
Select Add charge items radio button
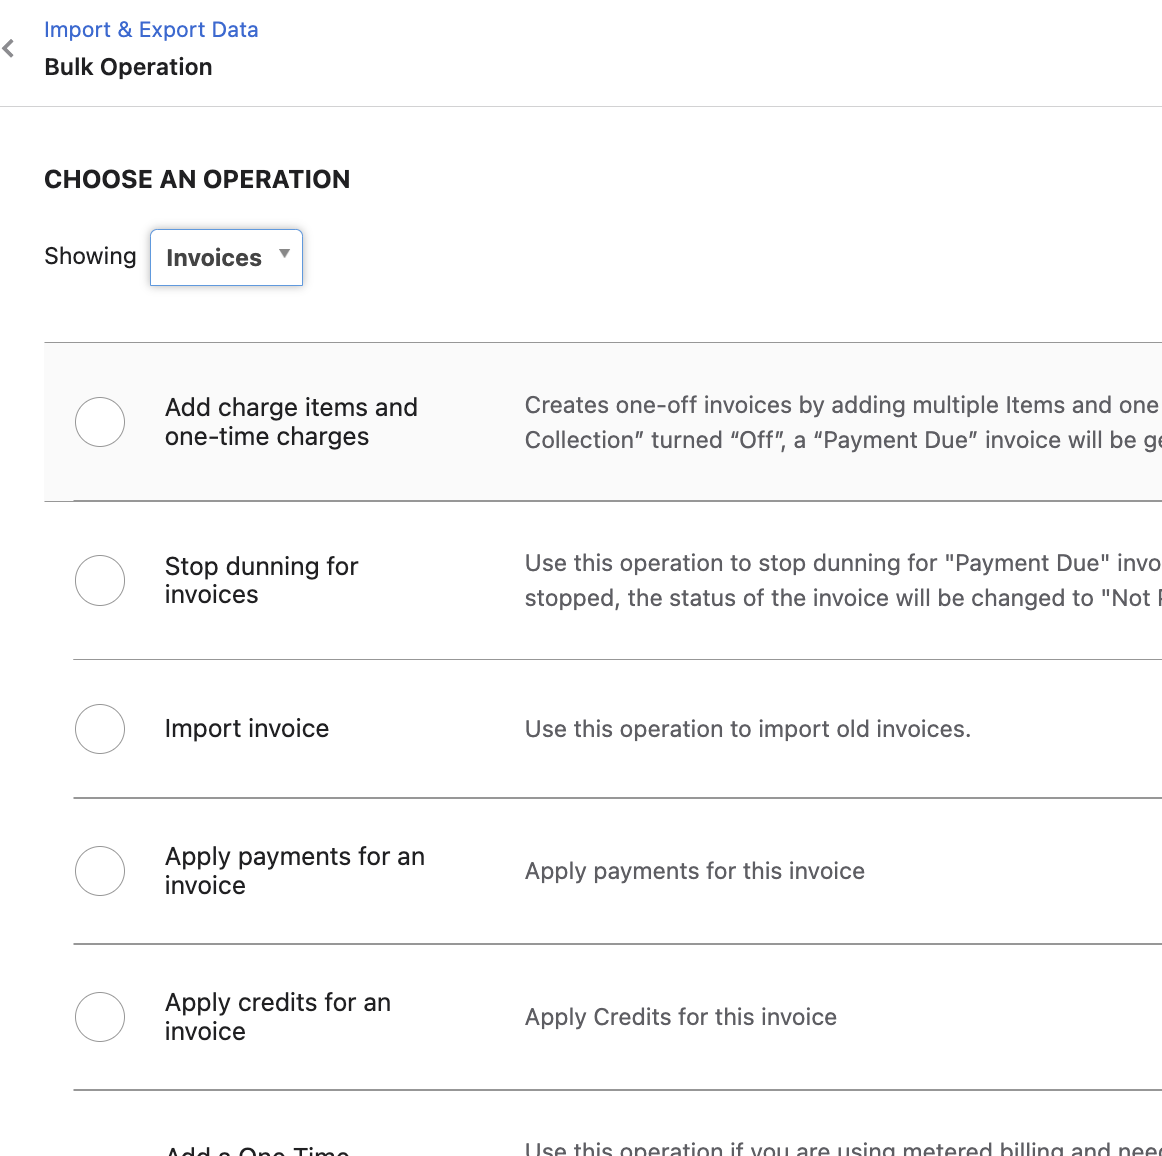100,422
